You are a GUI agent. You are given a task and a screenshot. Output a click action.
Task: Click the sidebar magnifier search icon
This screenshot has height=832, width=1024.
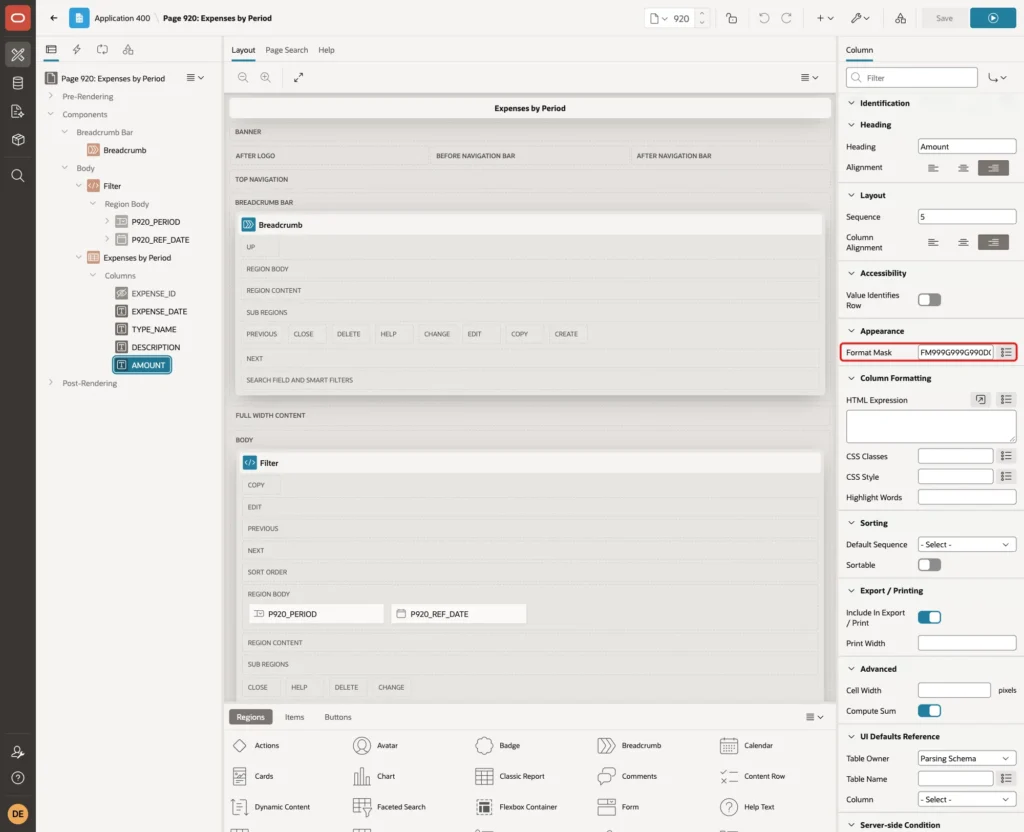coord(18,176)
